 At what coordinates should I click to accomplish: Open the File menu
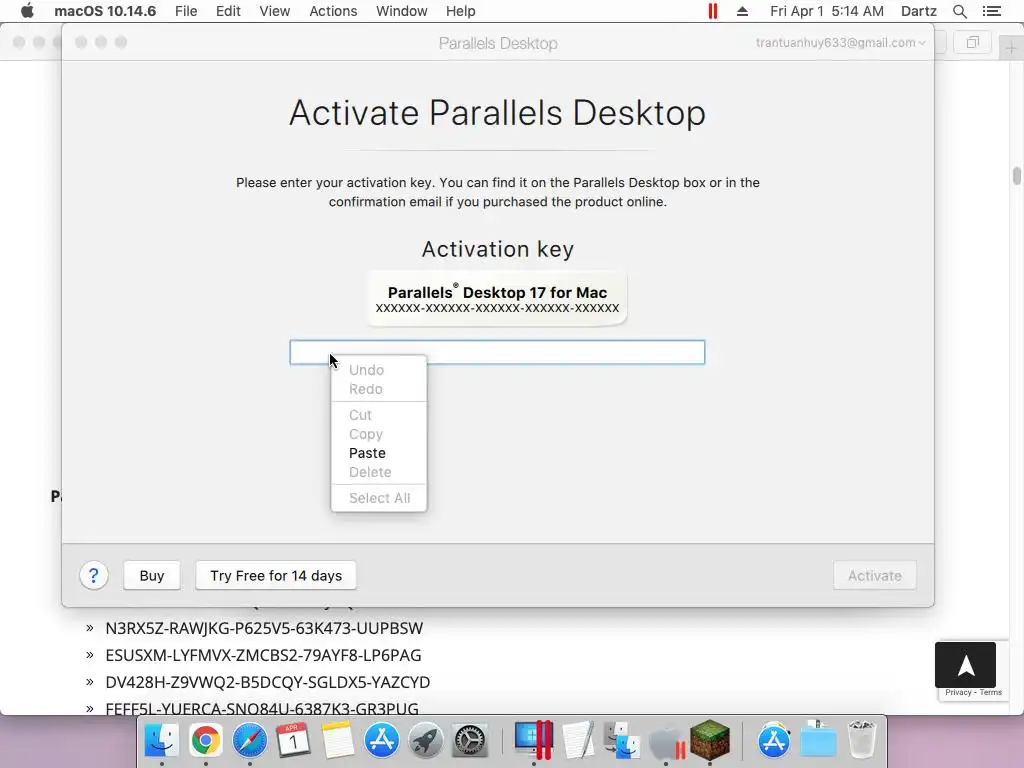click(186, 11)
